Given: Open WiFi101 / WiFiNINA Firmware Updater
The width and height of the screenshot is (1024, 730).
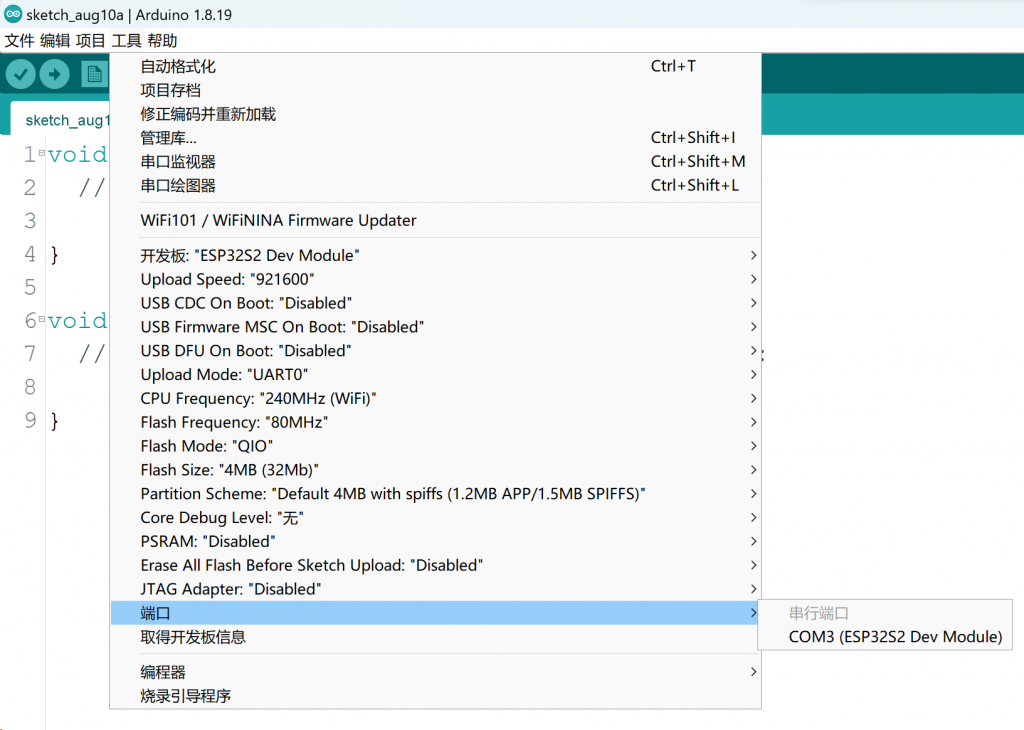Looking at the screenshot, I should coord(277,220).
